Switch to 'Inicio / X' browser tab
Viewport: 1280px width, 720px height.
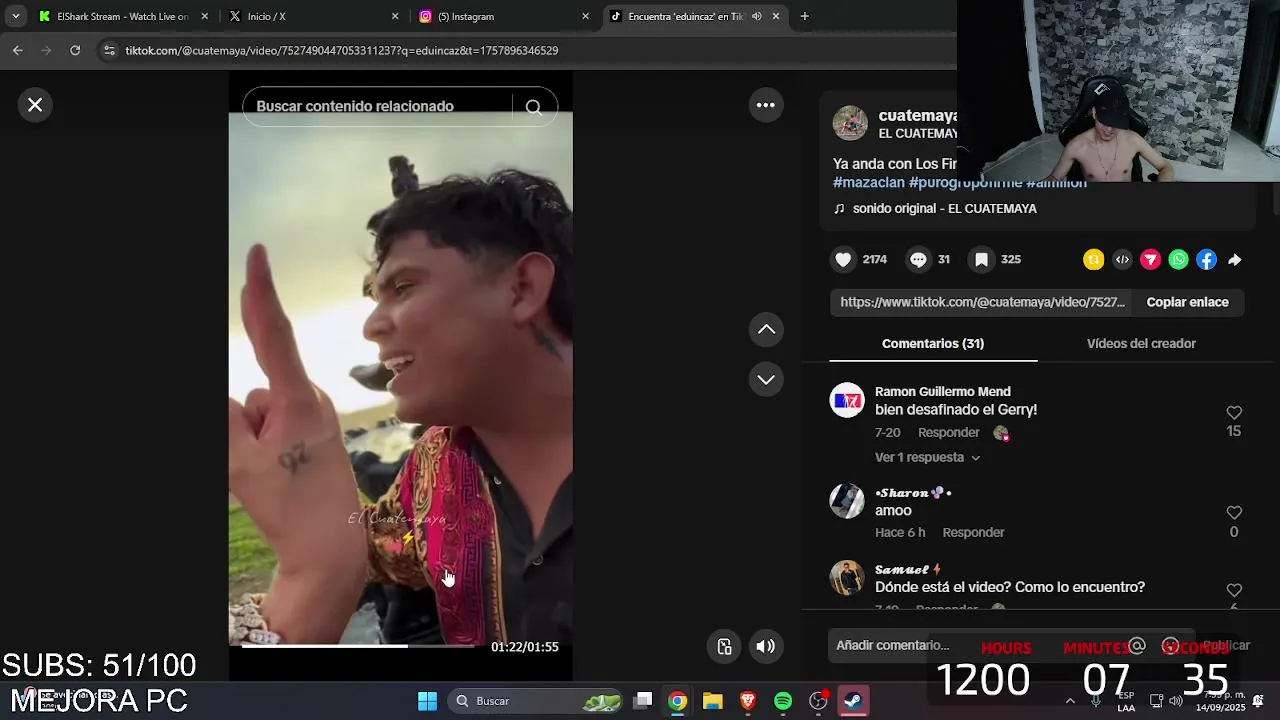click(x=313, y=16)
